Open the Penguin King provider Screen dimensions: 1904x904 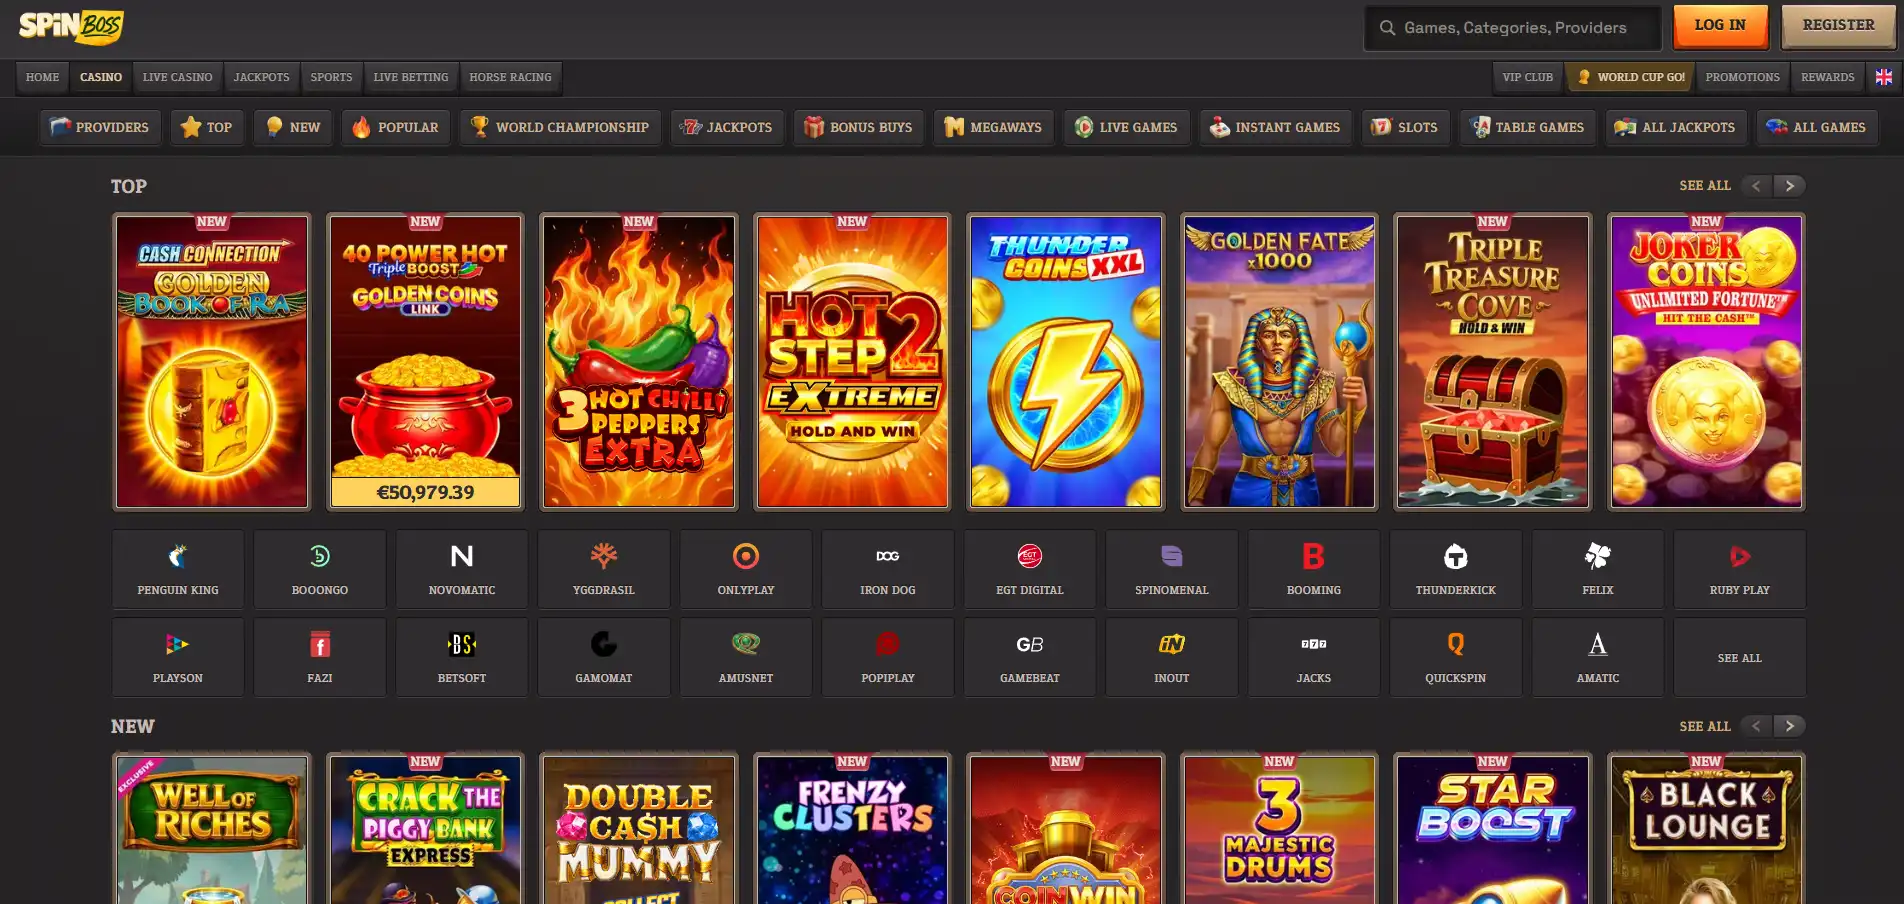[178, 569]
